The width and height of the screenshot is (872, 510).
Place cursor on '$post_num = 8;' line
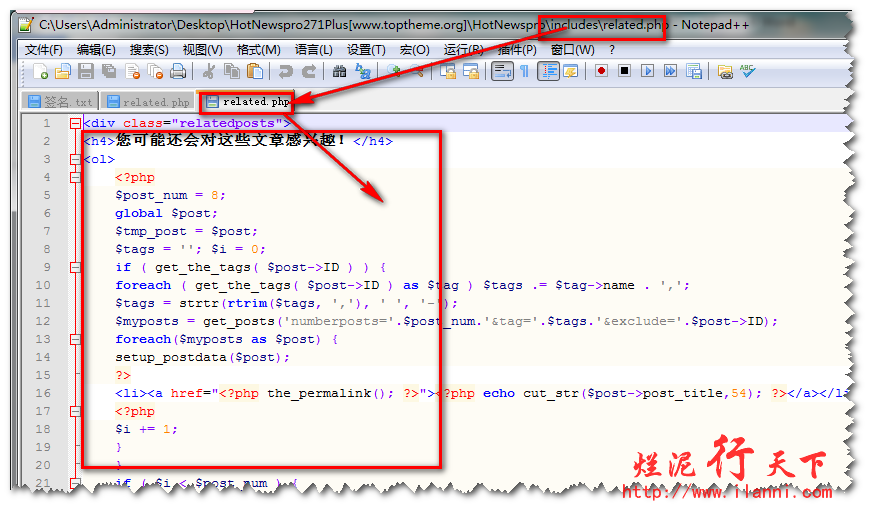tap(170, 195)
